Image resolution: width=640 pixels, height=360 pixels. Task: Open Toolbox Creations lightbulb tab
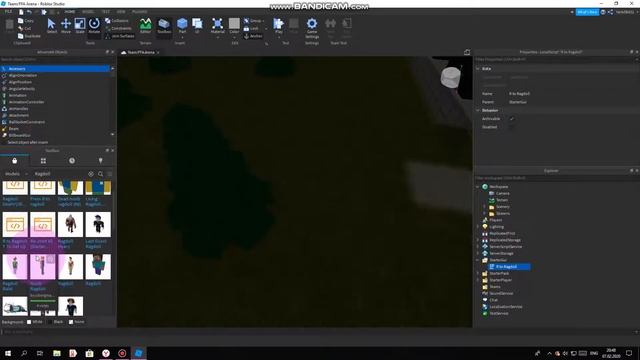(x=100, y=161)
